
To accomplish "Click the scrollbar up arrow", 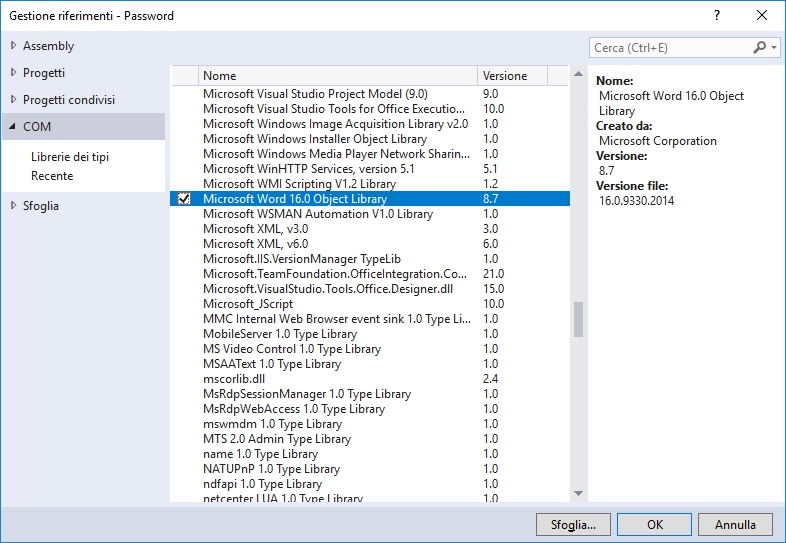I will coord(578,74).
